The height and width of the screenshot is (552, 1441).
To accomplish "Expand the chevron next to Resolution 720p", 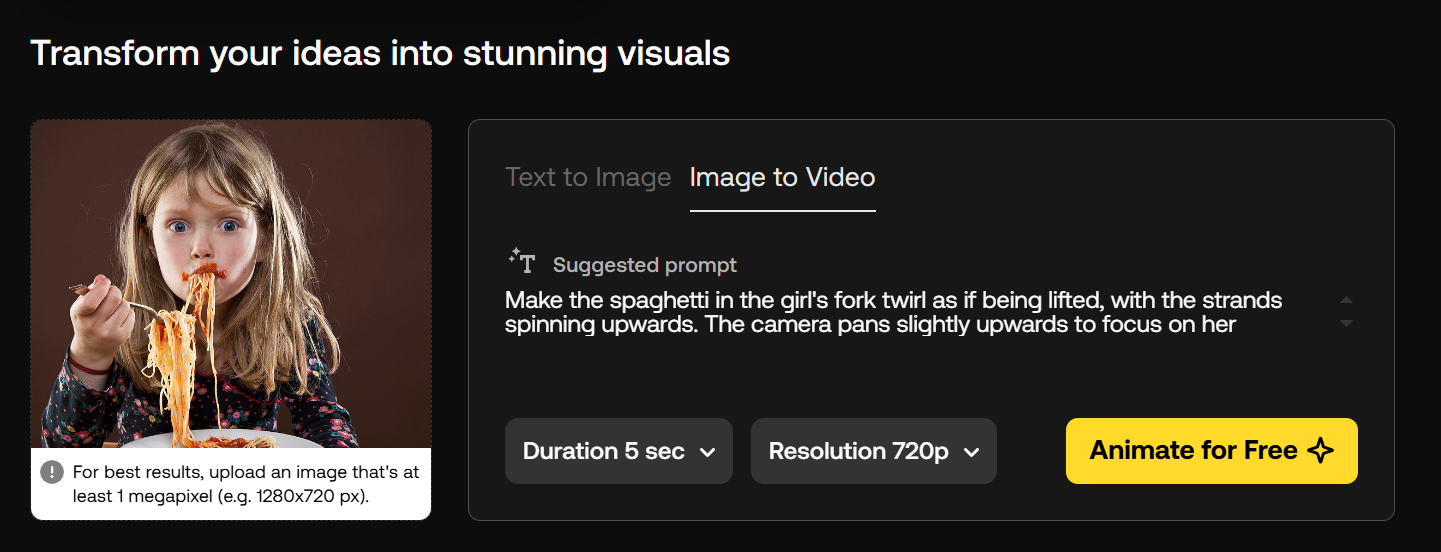I will coord(971,452).
